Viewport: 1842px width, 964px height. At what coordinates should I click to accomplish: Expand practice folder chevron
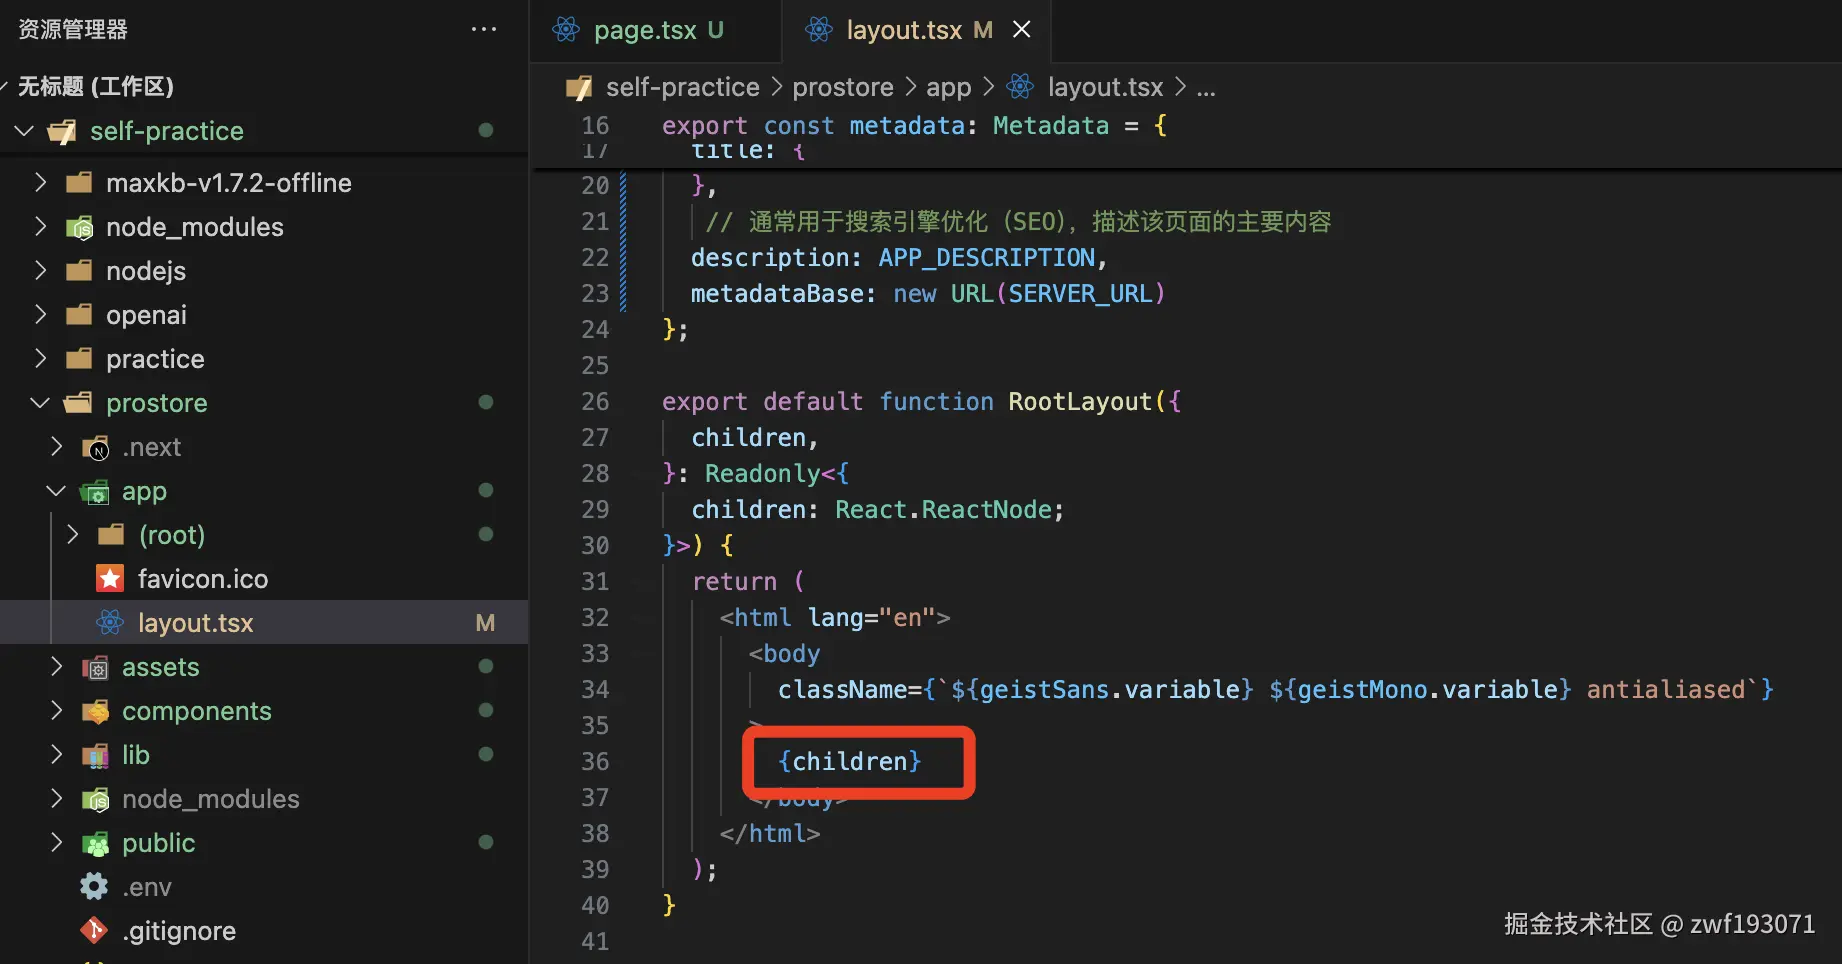click(41, 359)
